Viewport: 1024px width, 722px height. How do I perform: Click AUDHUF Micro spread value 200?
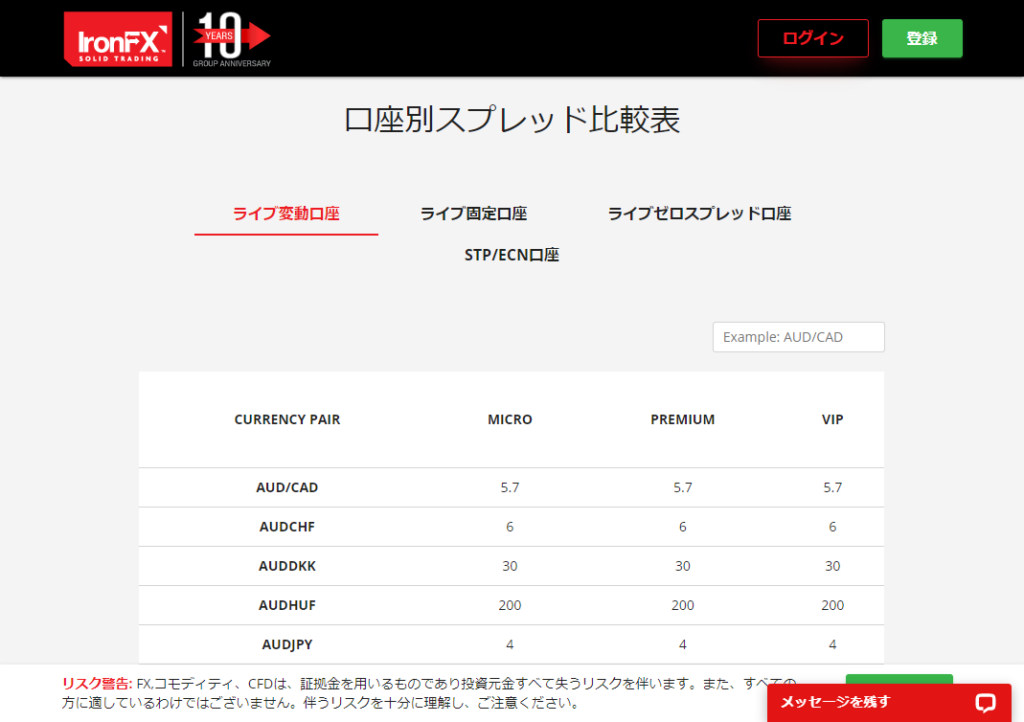[x=509, y=605]
